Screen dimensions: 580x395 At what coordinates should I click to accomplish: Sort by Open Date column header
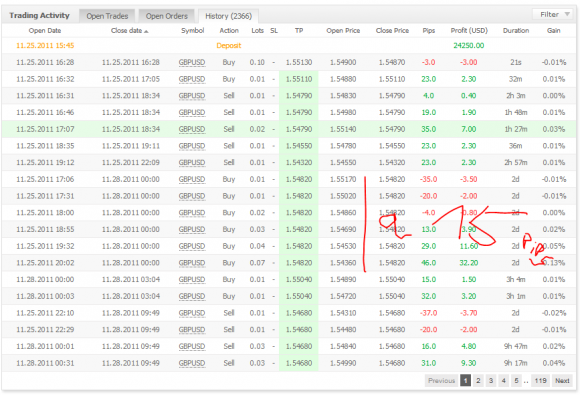45,31
